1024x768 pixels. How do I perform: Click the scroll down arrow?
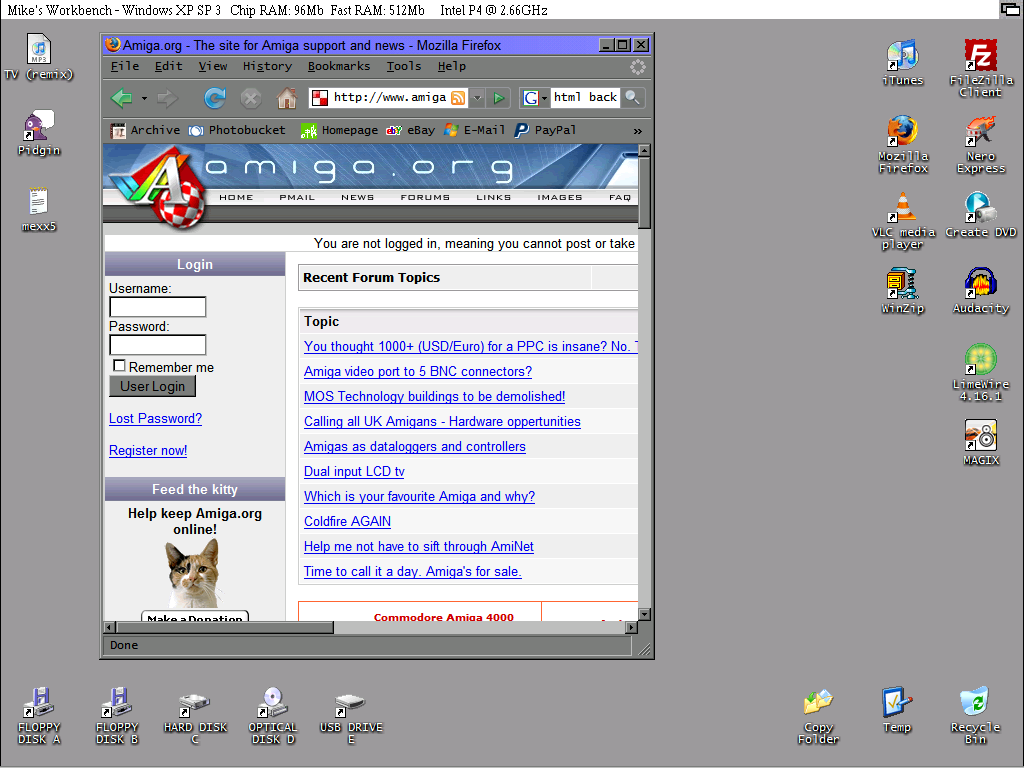(645, 615)
